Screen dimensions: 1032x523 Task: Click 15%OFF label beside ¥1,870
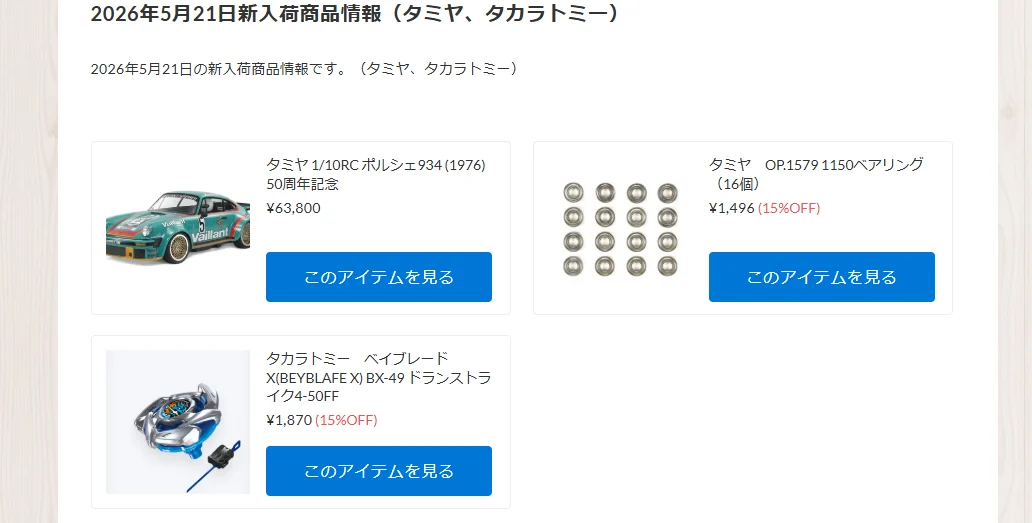click(346, 420)
